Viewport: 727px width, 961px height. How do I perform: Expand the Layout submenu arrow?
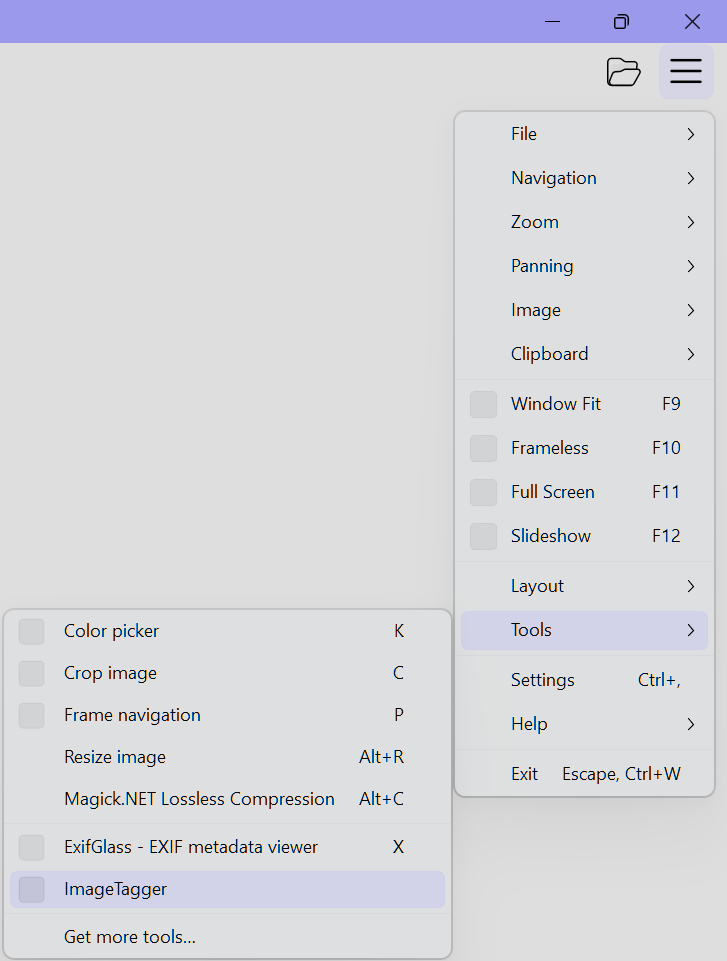point(690,586)
